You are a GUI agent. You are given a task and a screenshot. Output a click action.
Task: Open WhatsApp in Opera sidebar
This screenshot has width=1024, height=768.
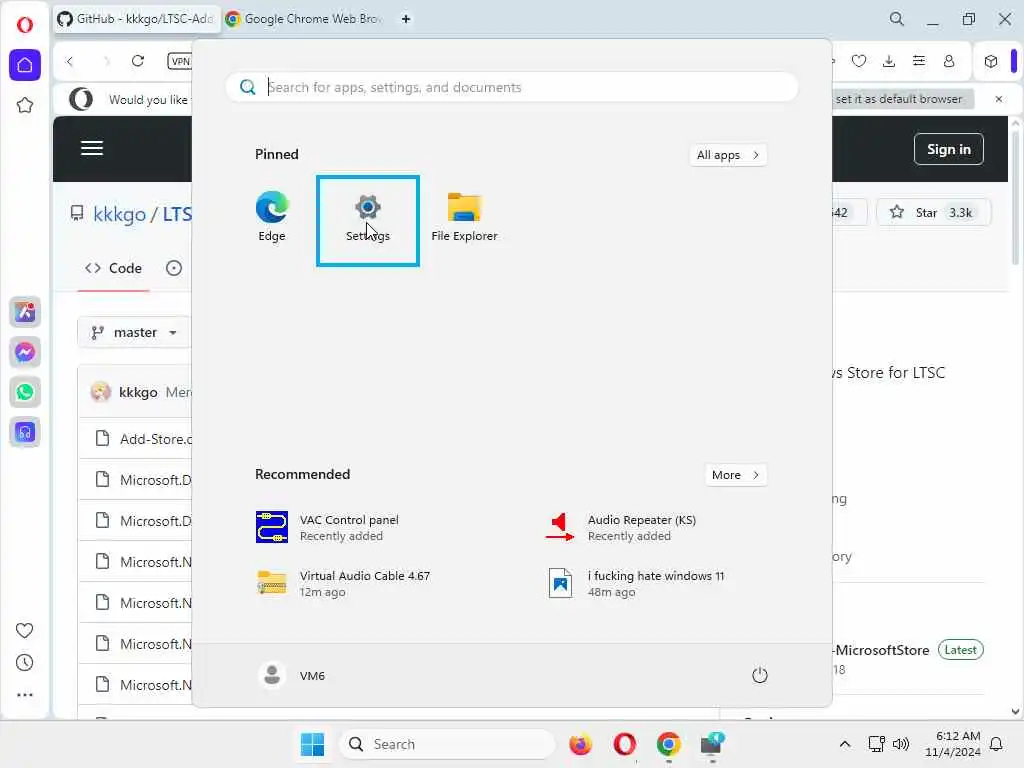(x=25, y=392)
